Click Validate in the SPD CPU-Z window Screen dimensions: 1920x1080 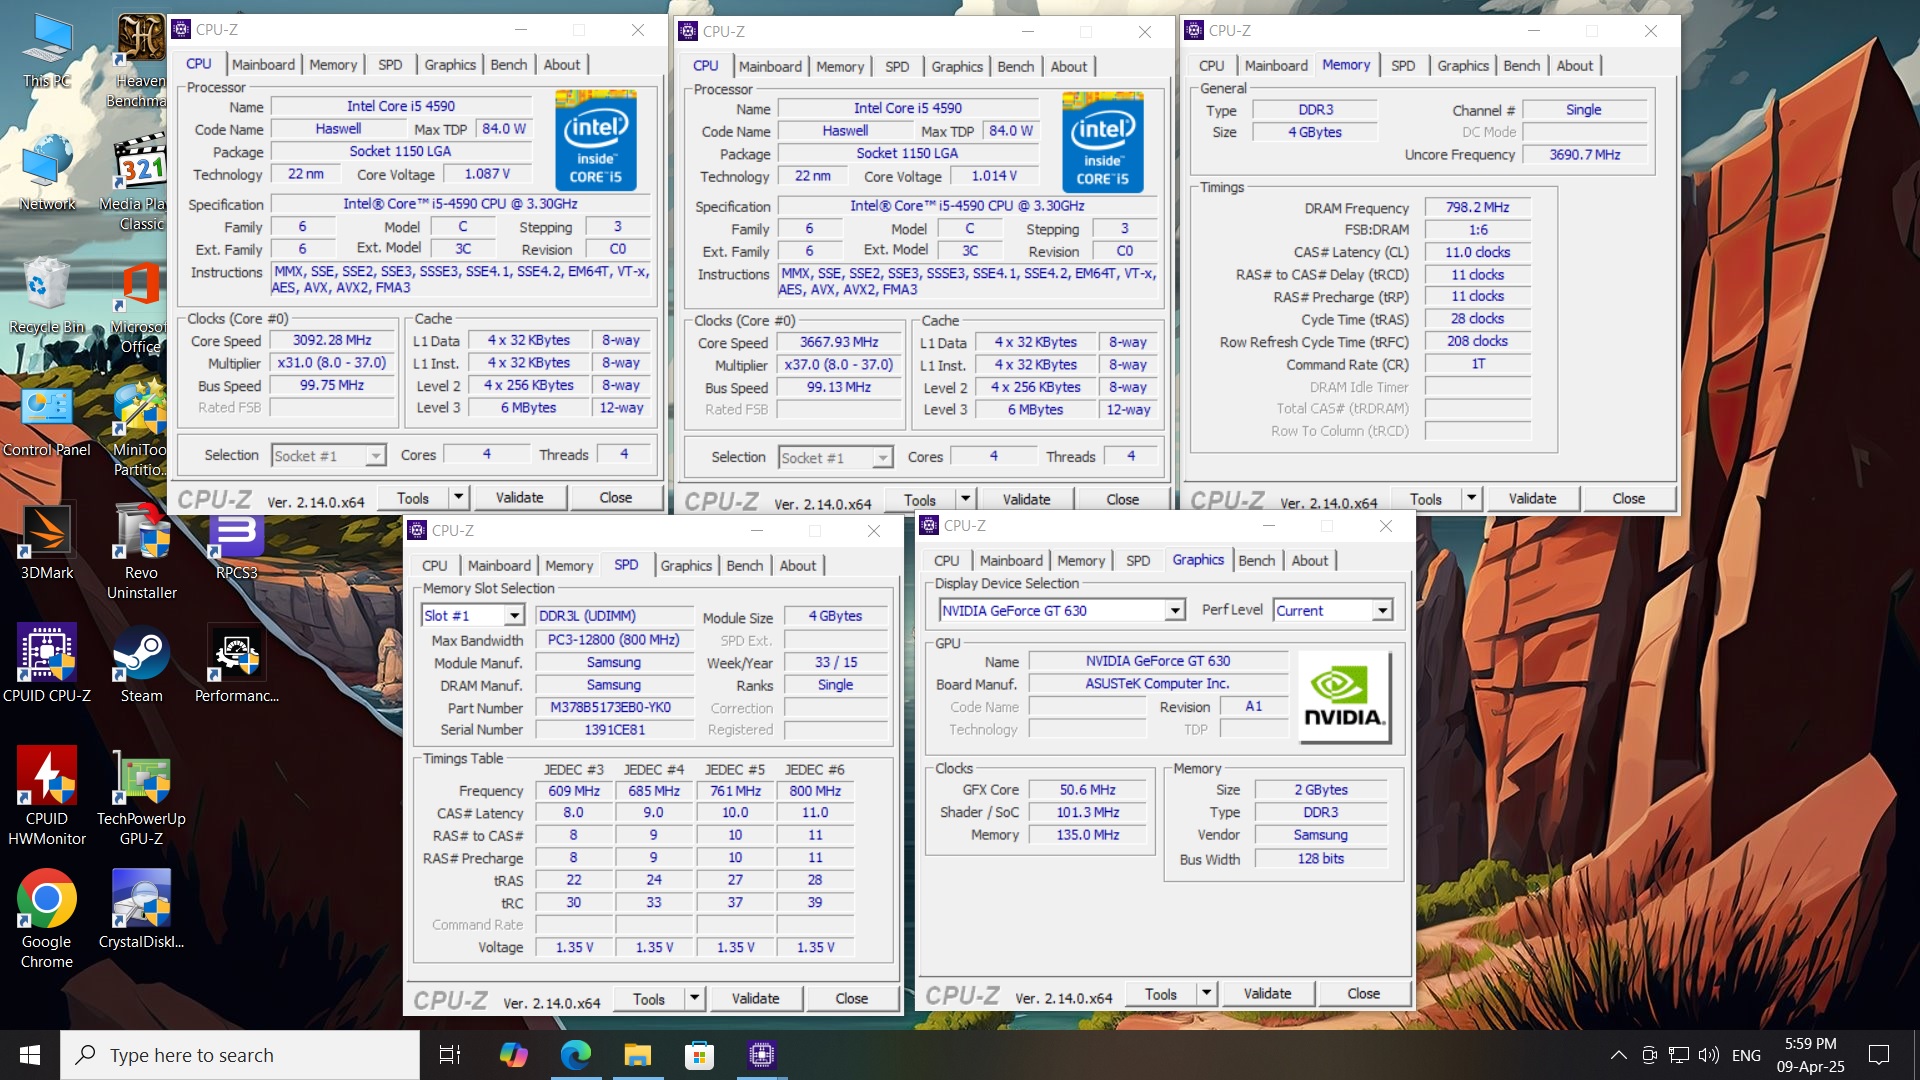(755, 998)
